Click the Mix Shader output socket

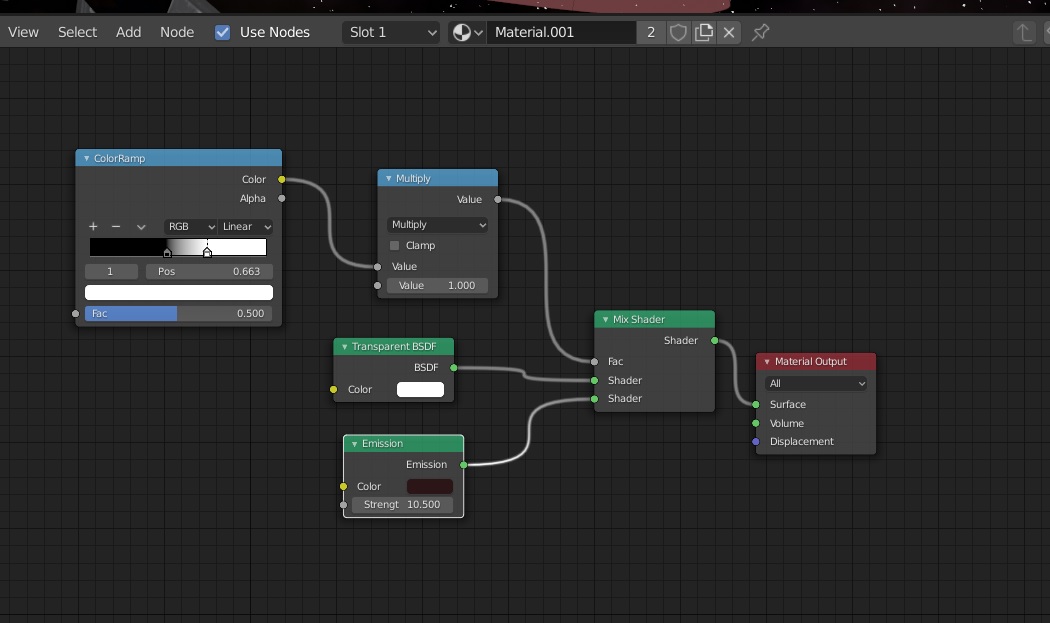(x=715, y=340)
